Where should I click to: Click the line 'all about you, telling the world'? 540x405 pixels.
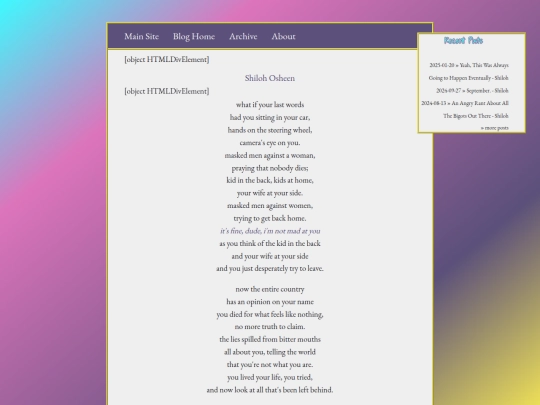[x=270, y=352]
